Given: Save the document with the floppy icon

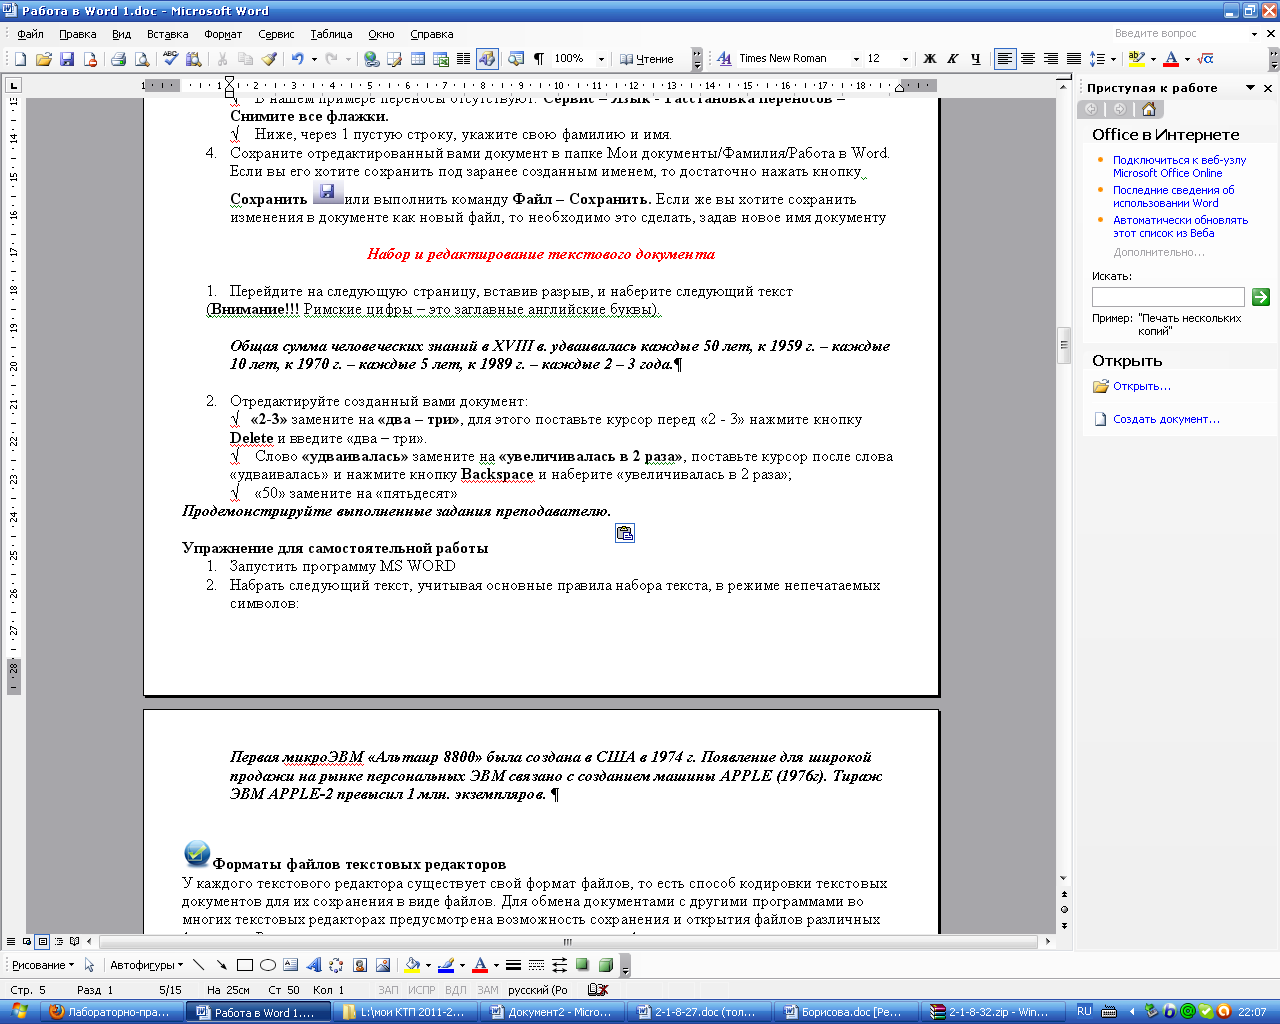Looking at the screenshot, I should pos(67,59).
